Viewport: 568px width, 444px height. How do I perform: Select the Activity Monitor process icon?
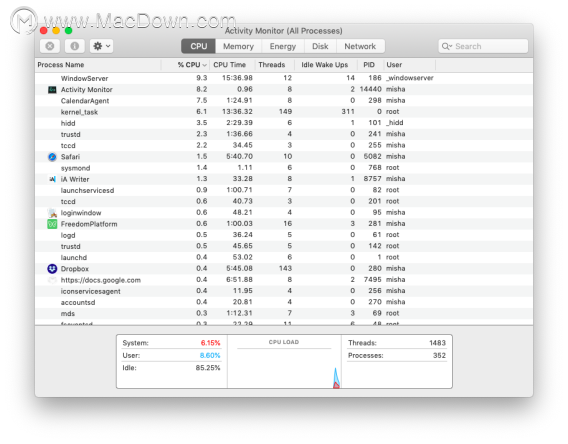(52, 89)
